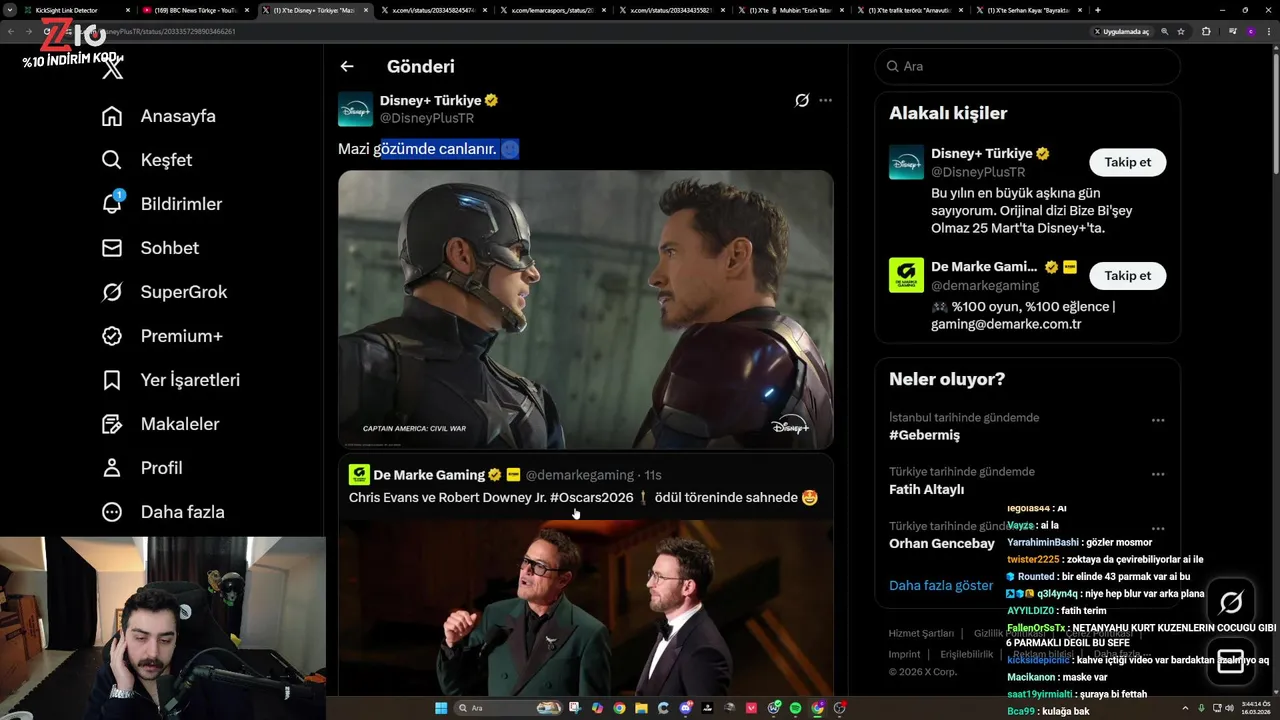Open the Fatih Altaylı trending topic
Image resolution: width=1280 pixels, height=720 pixels.
[x=926, y=489]
